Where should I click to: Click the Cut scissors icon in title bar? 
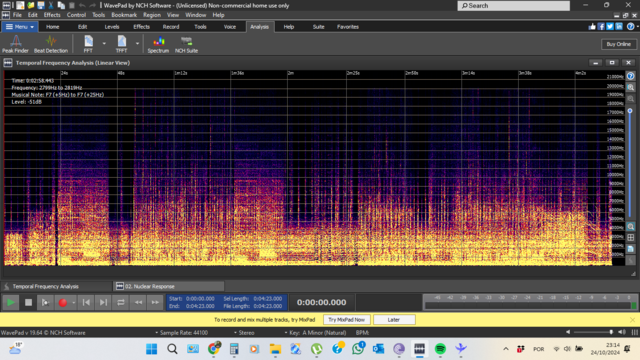click(51, 5)
